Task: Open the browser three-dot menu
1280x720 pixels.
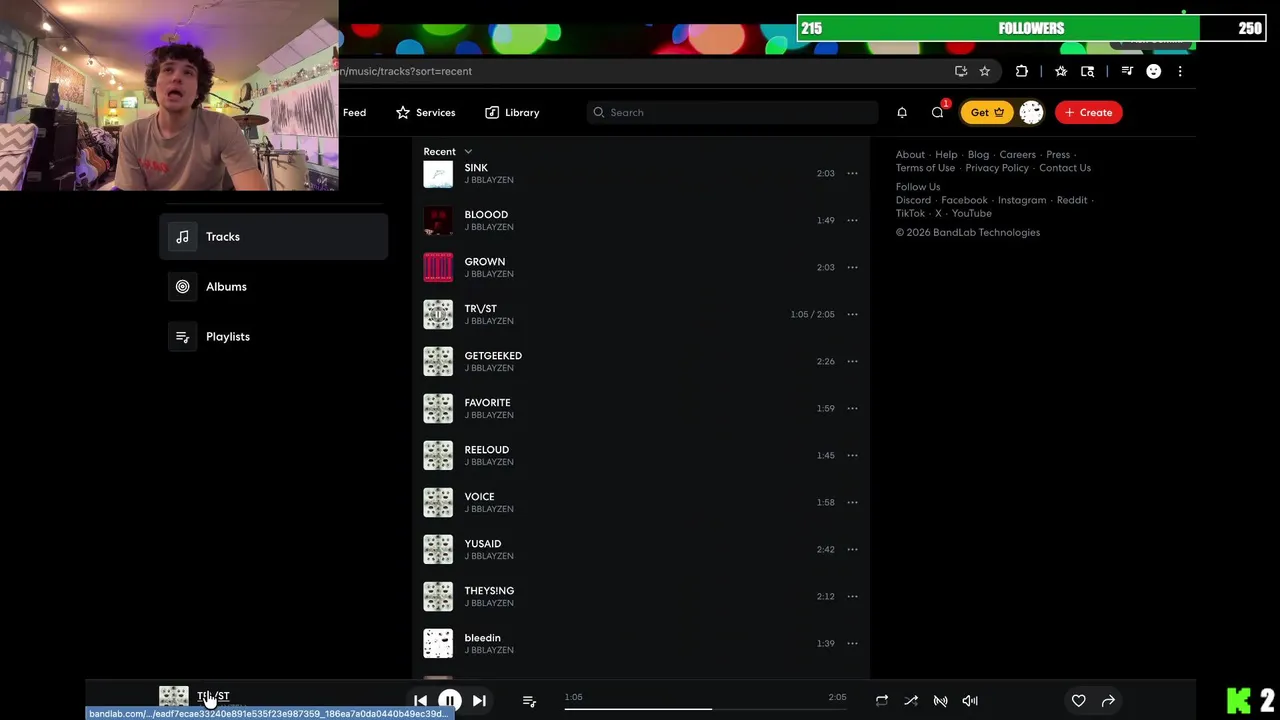Action: point(1180,72)
